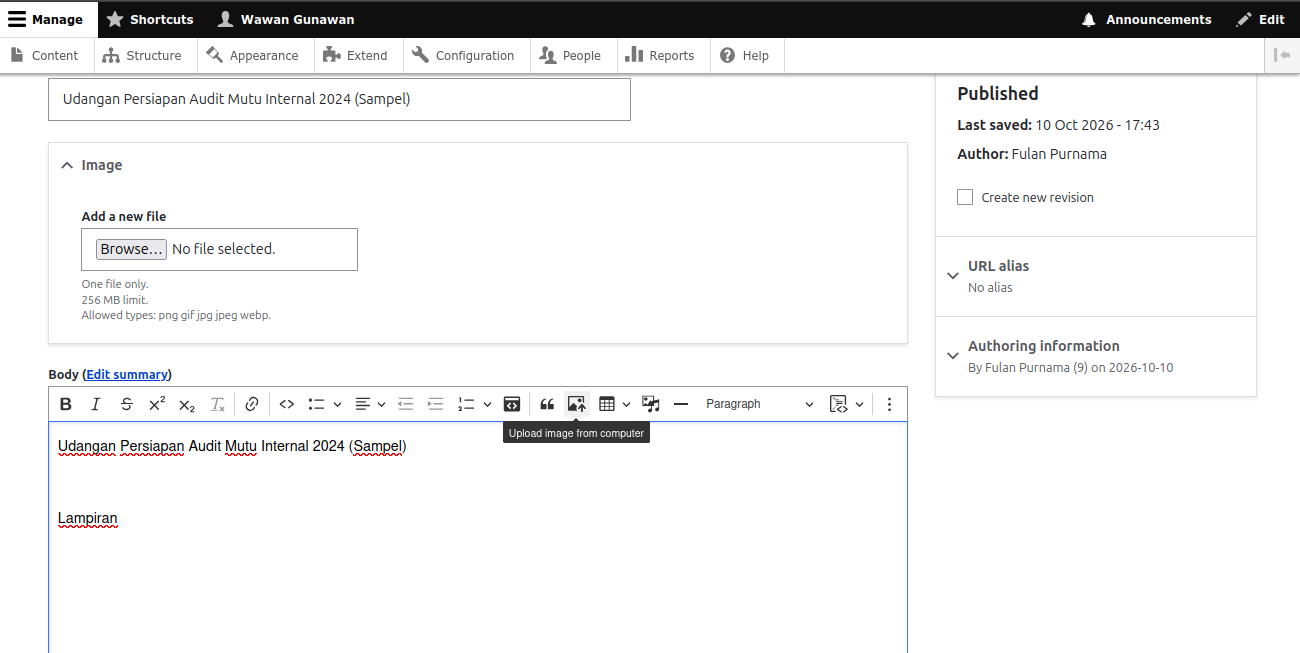This screenshot has width=1300, height=653.
Task: Select the subscript tool
Action: 187,404
